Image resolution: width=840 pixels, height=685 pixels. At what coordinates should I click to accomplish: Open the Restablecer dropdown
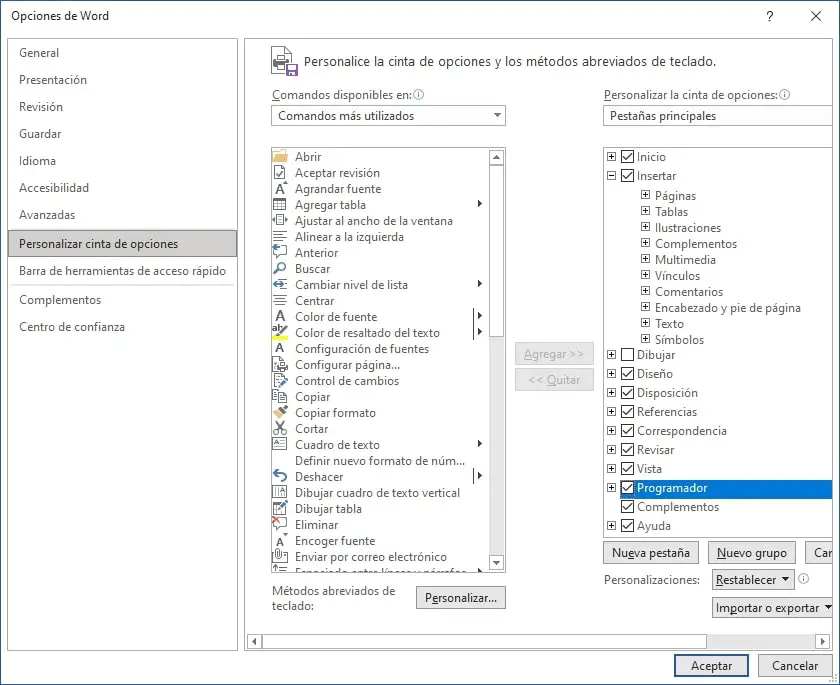point(753,579)
